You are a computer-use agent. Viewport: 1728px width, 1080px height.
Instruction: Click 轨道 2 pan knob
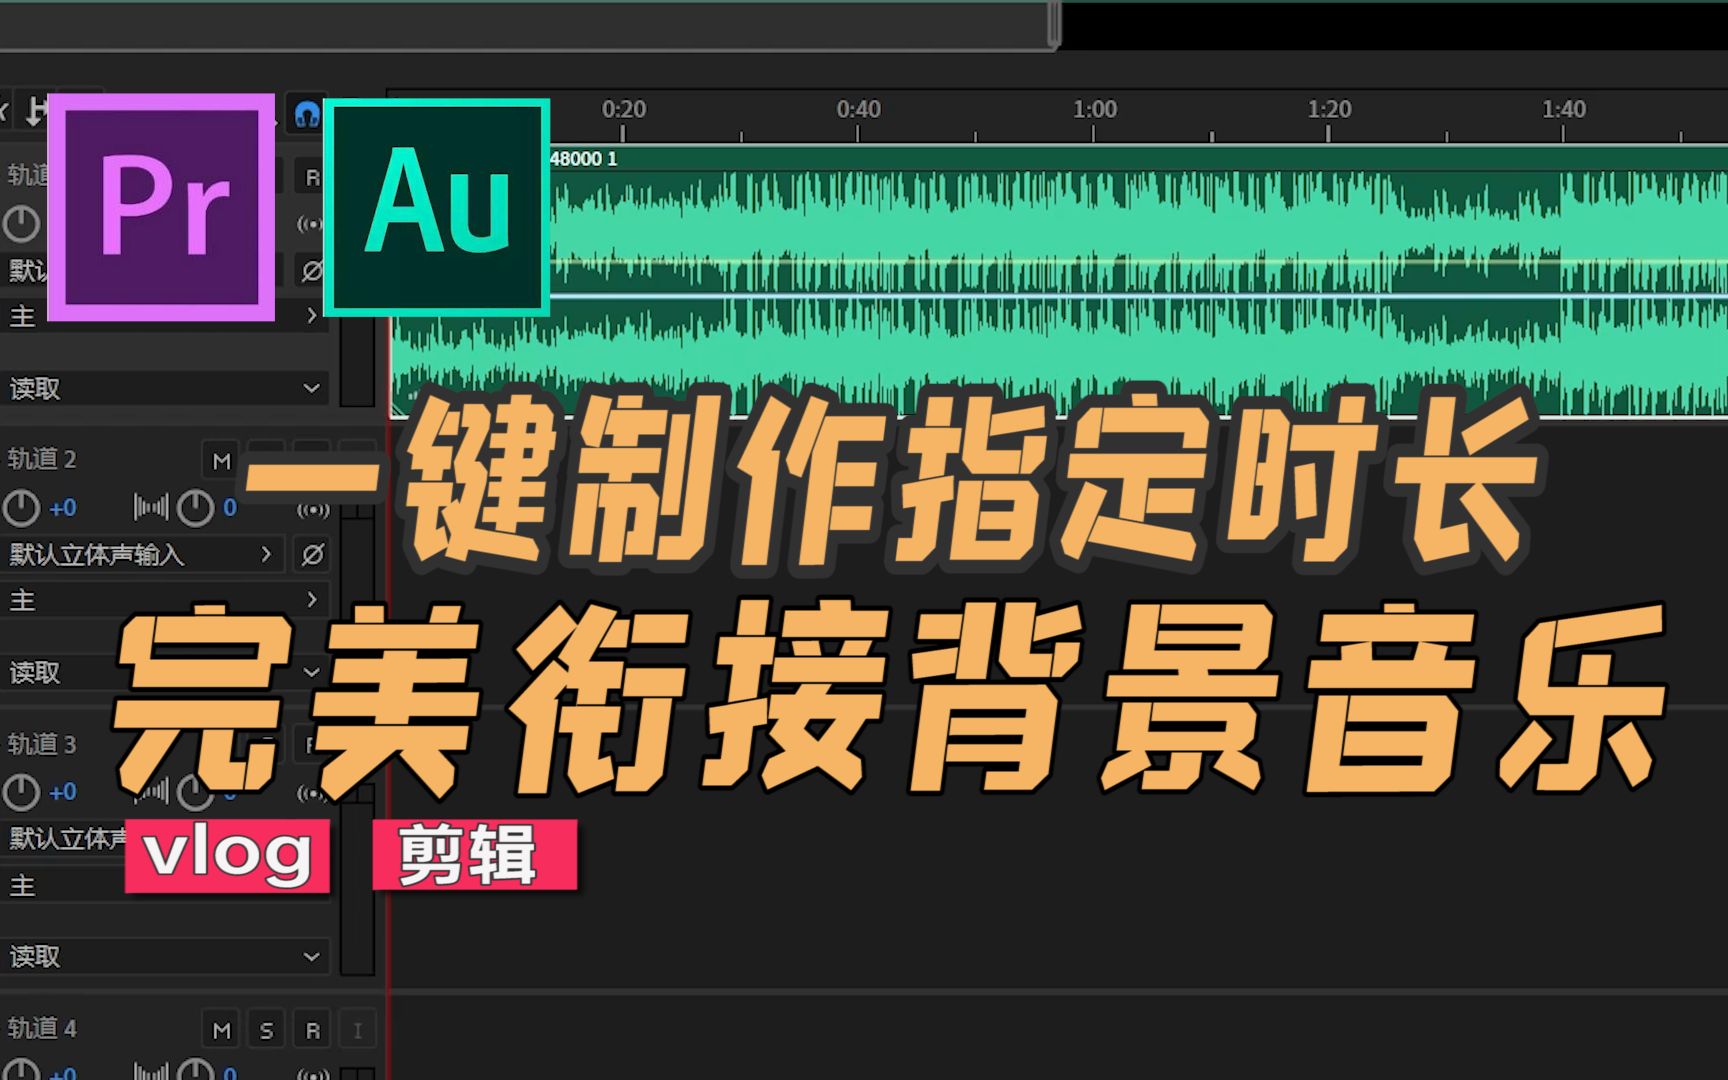pyautogui.click(x=195, y=508)
